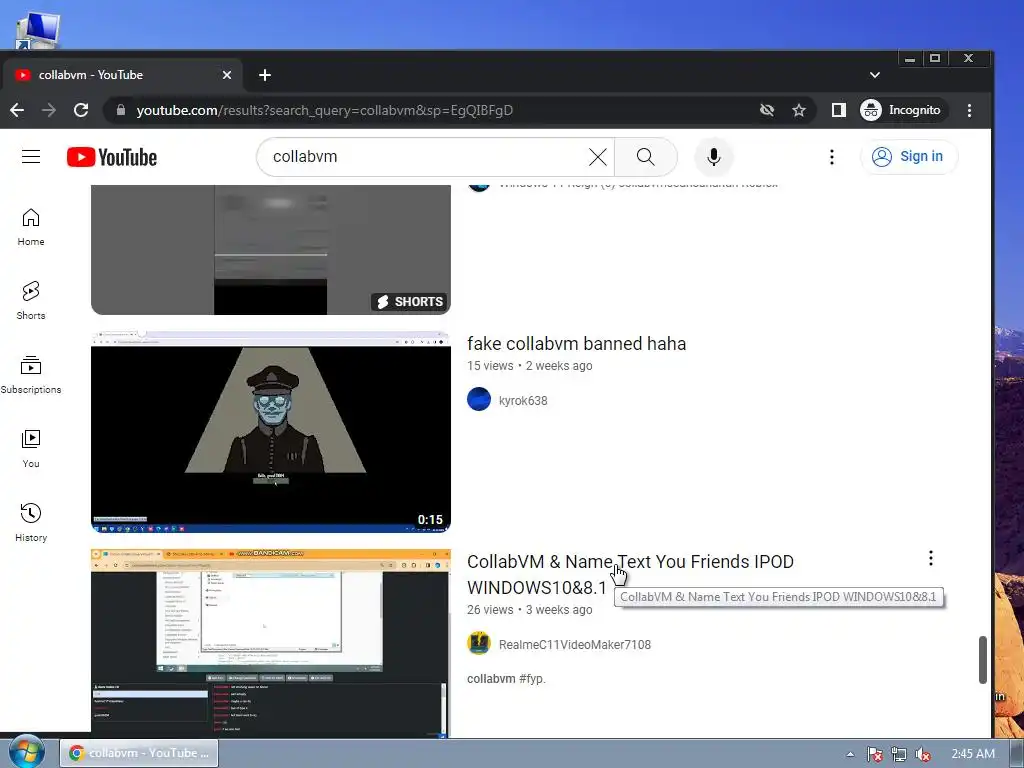Open the 2:45 AM taskbar clock

pyautogui.click(x=973, y=754)
